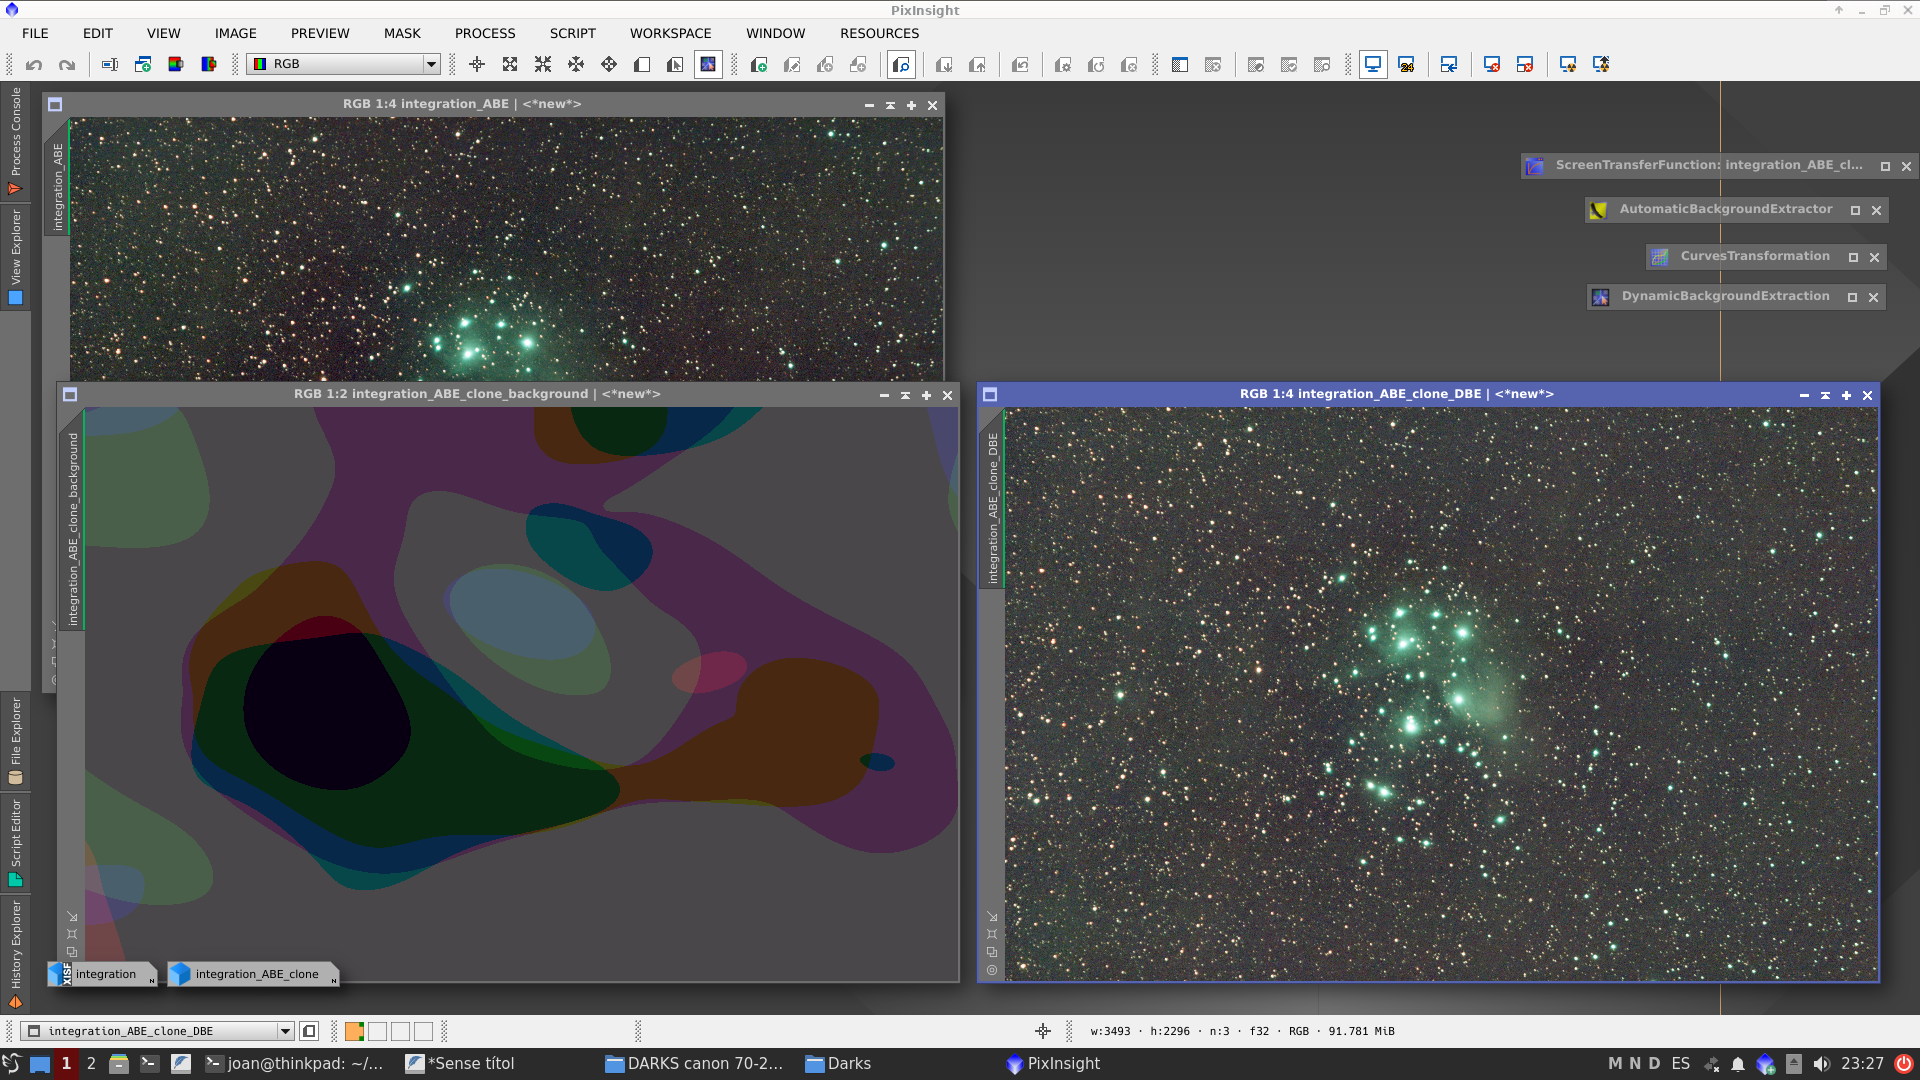Toggle the preview zoom mode button

[x=902, y=65]
